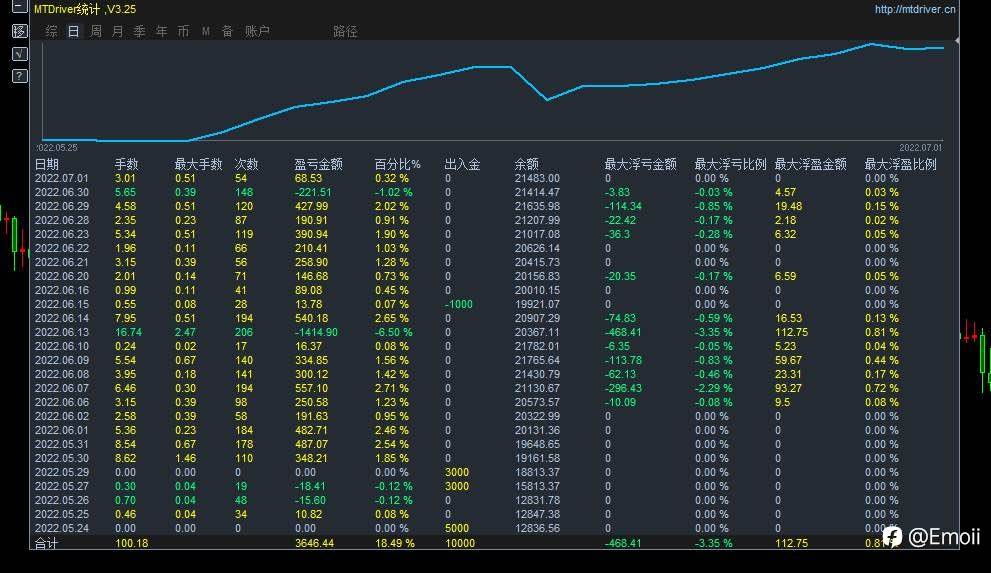Click the 最大浮亏比例 column header
The width and height of the screenshot is (991, 573).
731,164
